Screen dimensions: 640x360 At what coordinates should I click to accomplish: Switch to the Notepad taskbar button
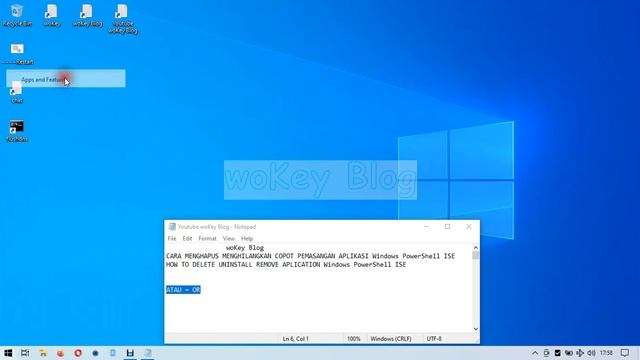tap(148, 353)
